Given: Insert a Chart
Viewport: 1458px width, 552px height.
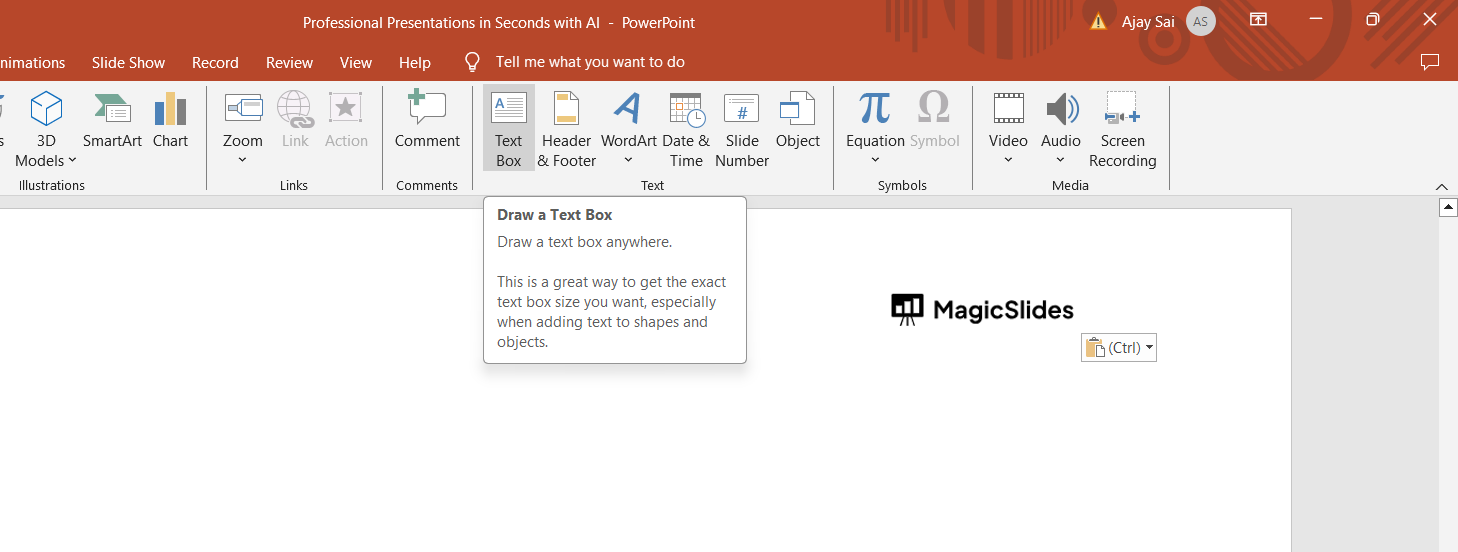Looking at the screenshot, I should click(170, 120).
